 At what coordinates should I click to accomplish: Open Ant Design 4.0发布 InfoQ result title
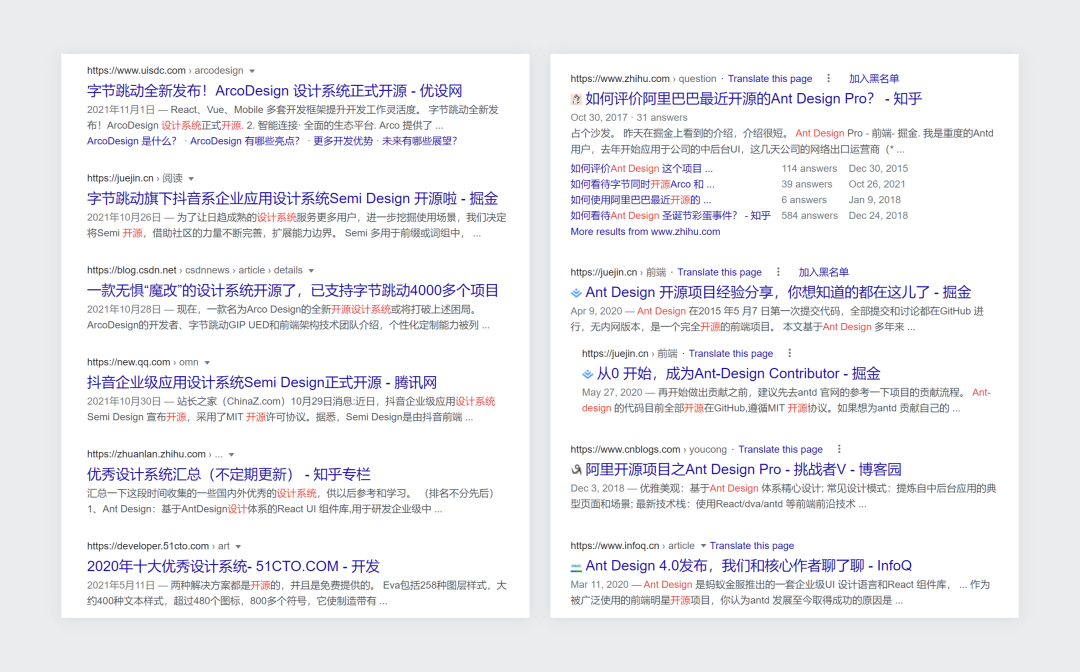(749, 565)
